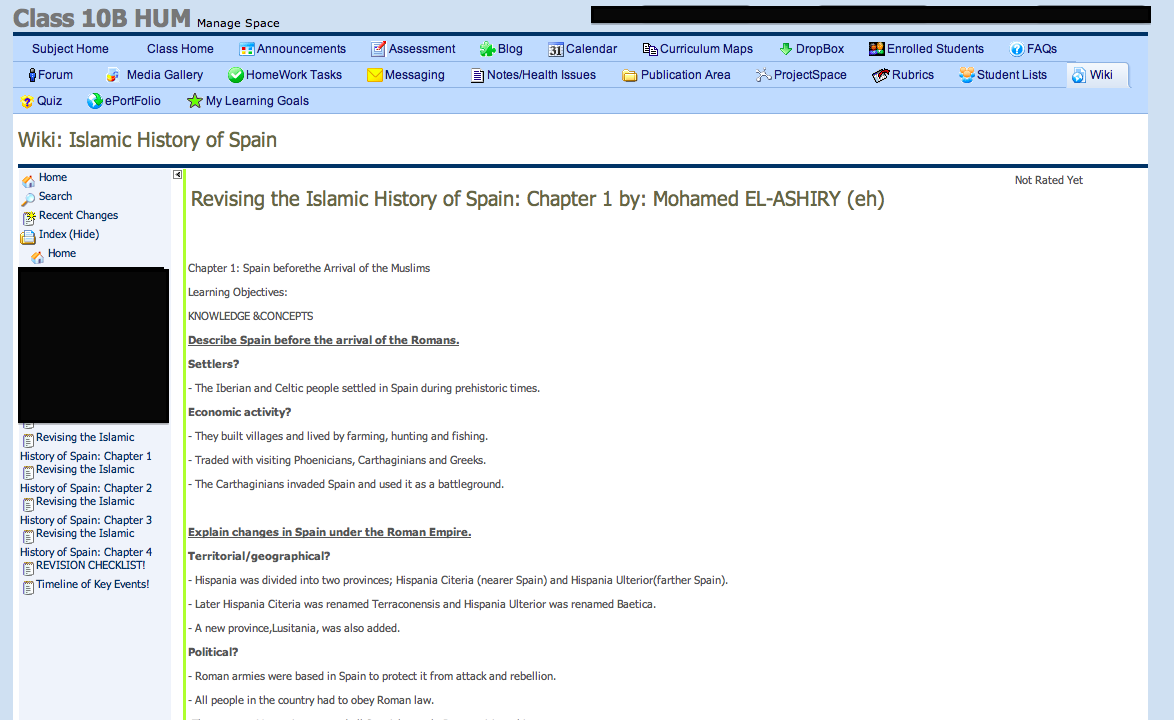Open the Calendar icon

pos(556,49)
